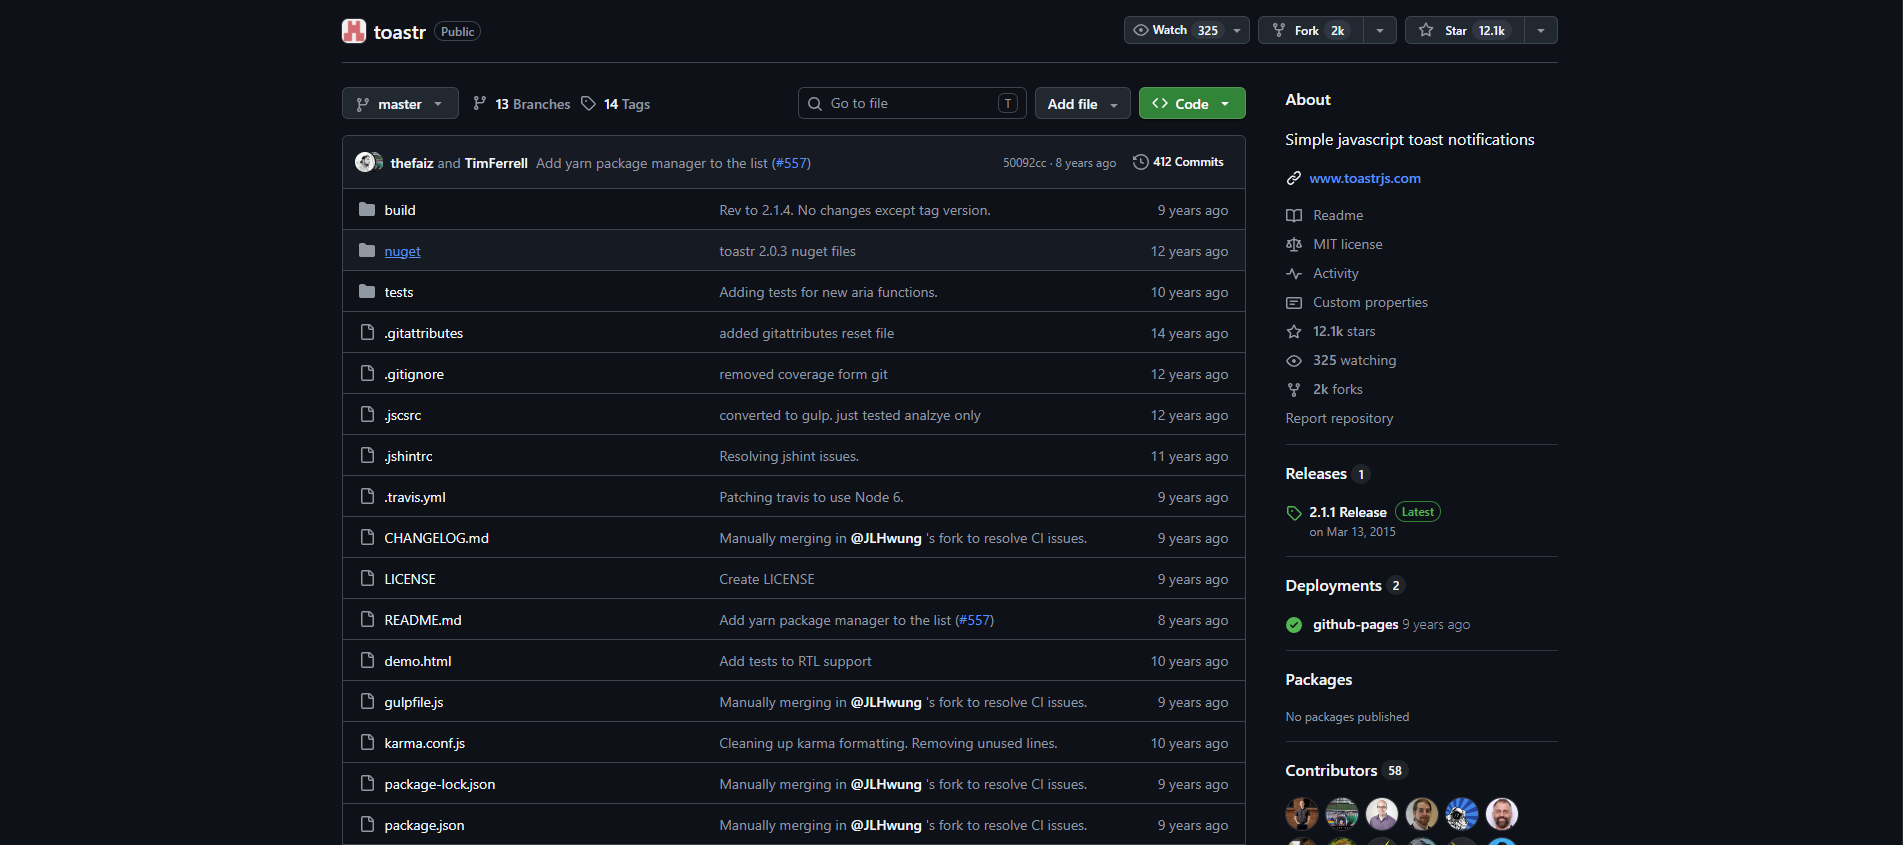Click the README.md file icon
The image size is (1903, 845).
point(367,620)
